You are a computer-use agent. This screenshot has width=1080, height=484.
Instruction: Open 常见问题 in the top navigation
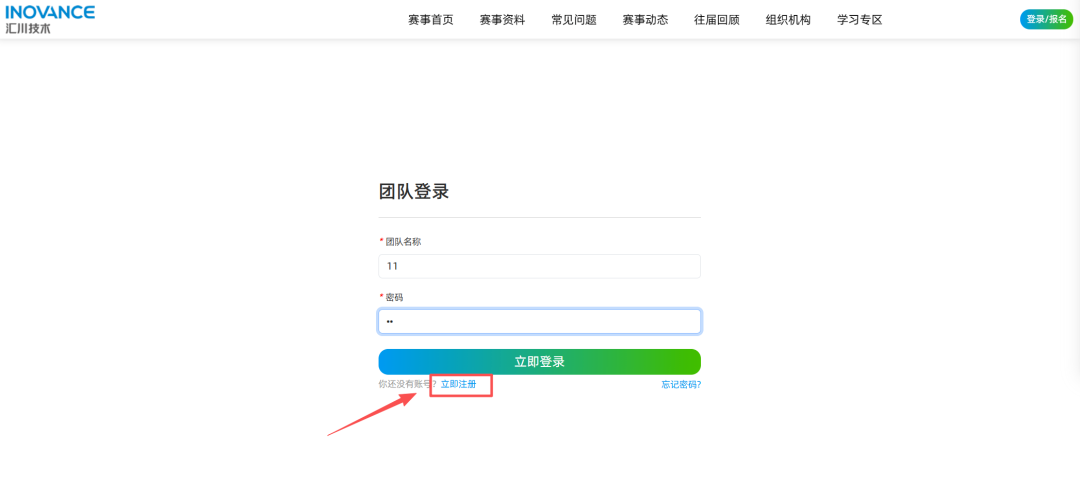pyautogui.click(x=573, y=20)
